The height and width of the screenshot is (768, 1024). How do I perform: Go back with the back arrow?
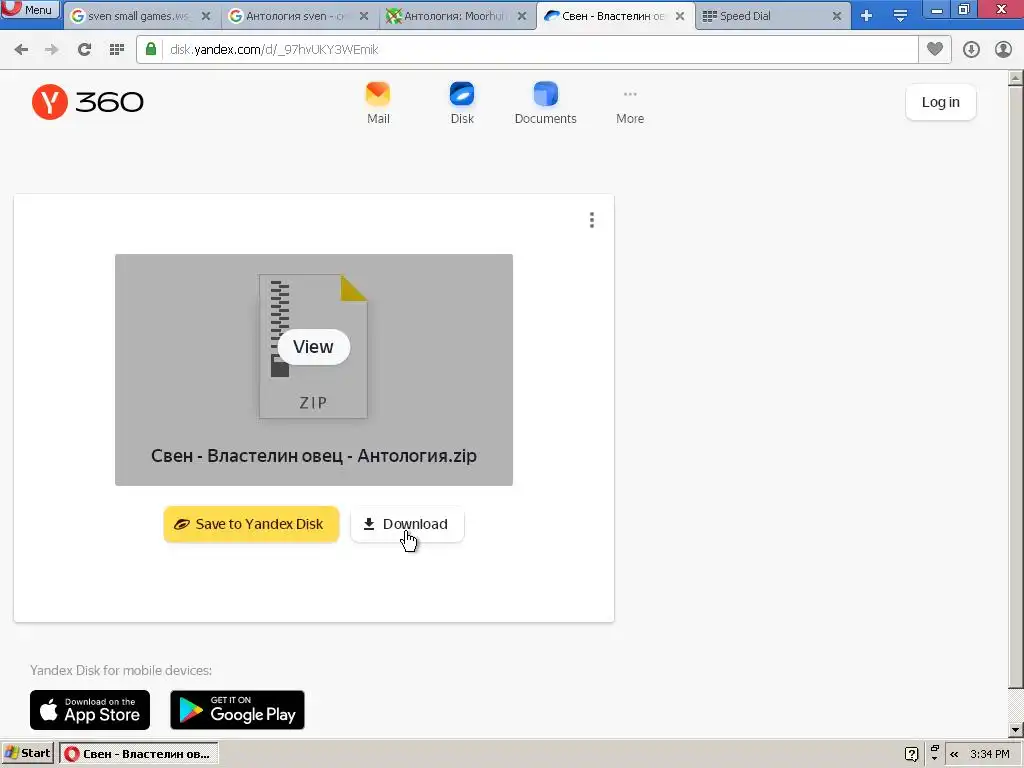tap(21, 50)
